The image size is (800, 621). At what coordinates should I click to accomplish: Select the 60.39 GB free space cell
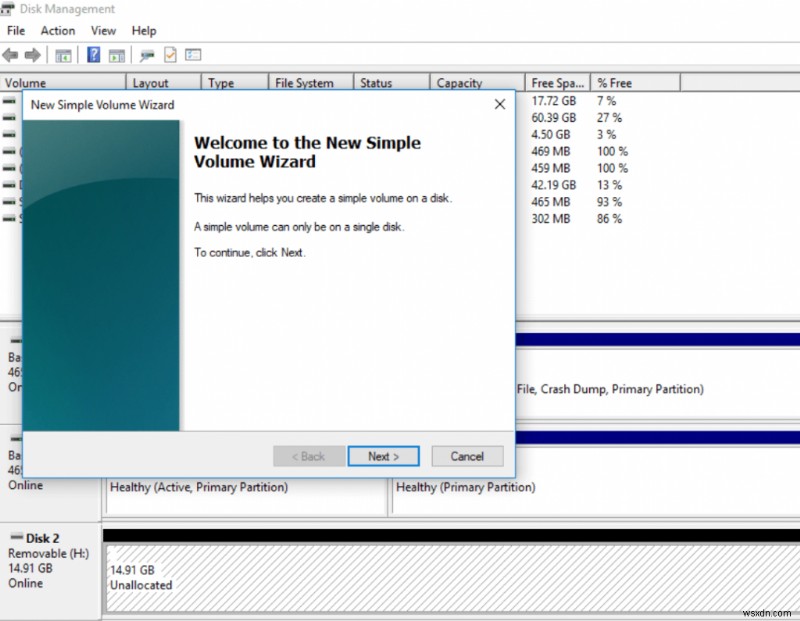pos(554,118)
